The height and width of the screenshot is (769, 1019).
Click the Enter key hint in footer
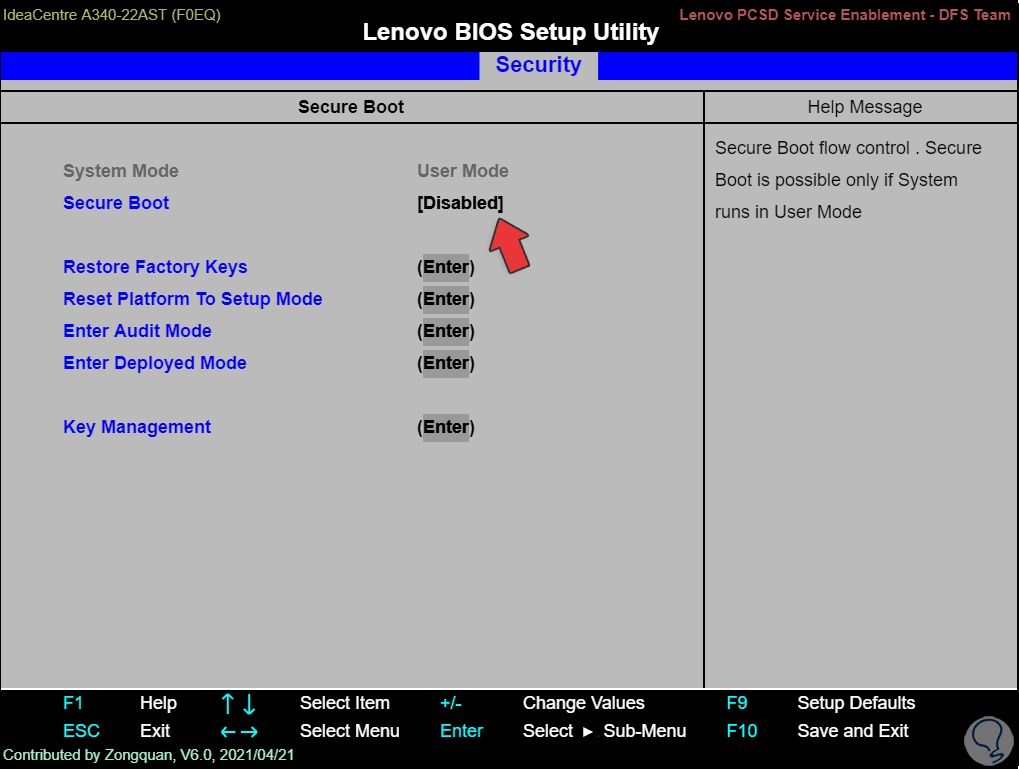(461, 731)
